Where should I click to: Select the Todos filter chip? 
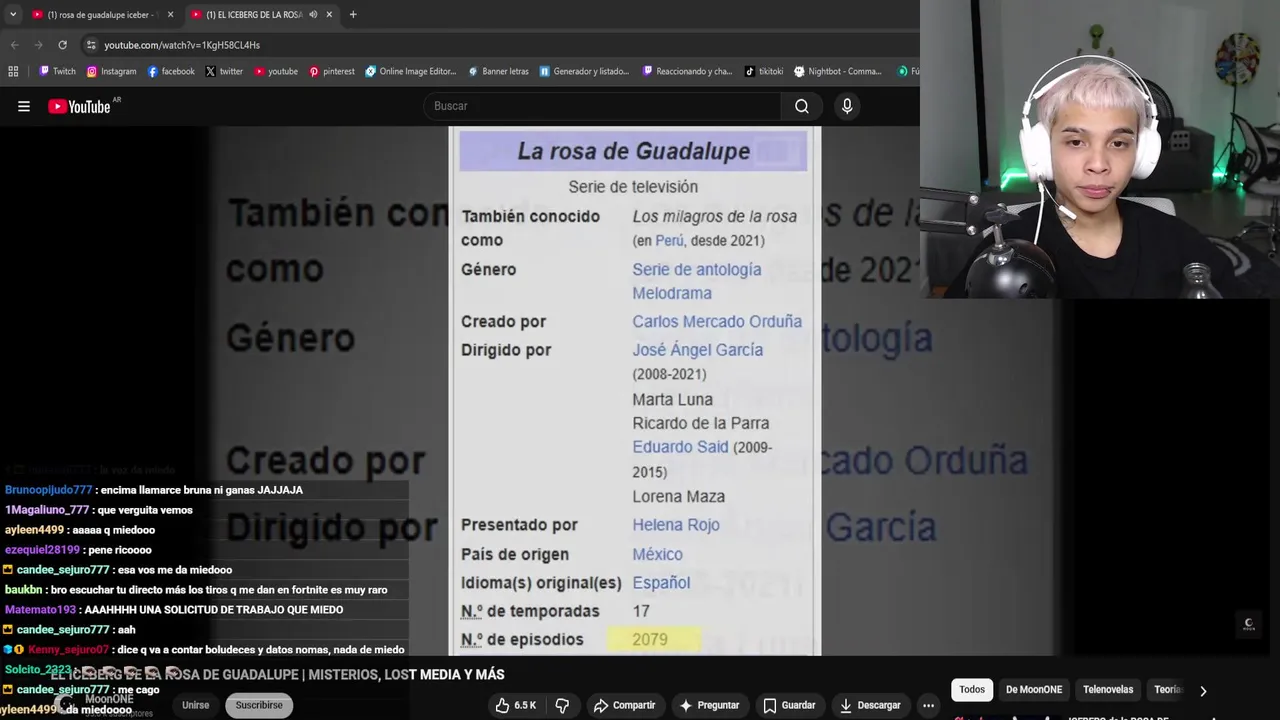tap(972, 689)
